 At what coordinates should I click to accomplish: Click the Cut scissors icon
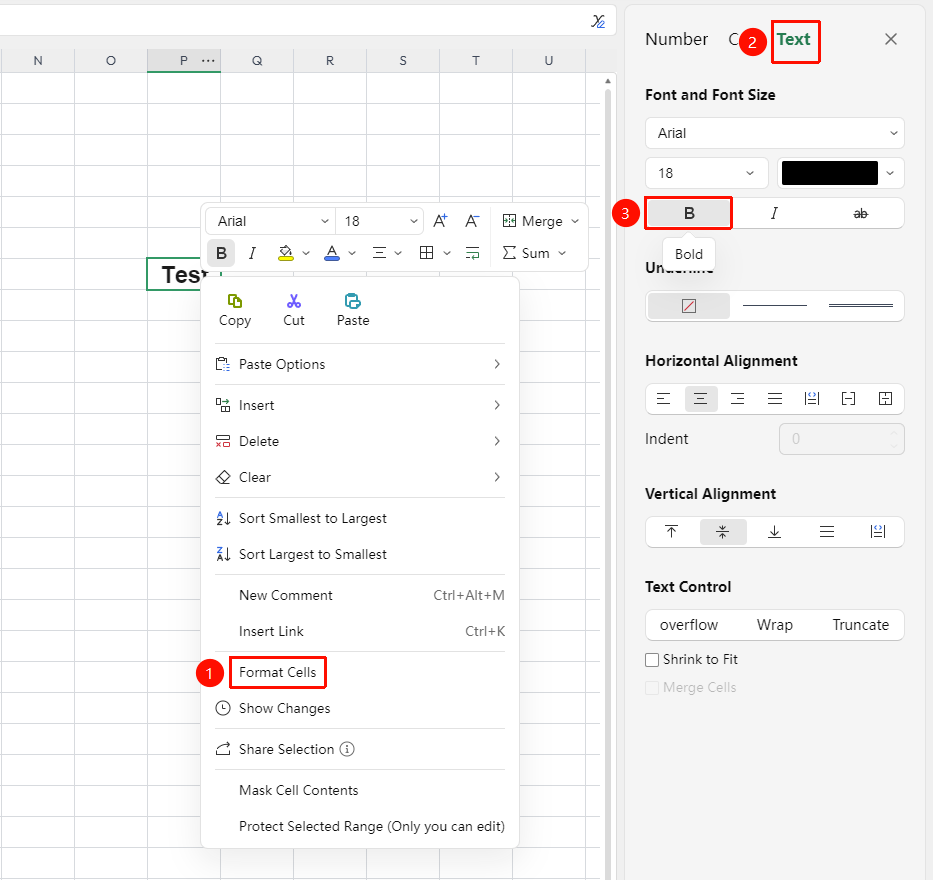pyautogui.click(x=293, y=301)
